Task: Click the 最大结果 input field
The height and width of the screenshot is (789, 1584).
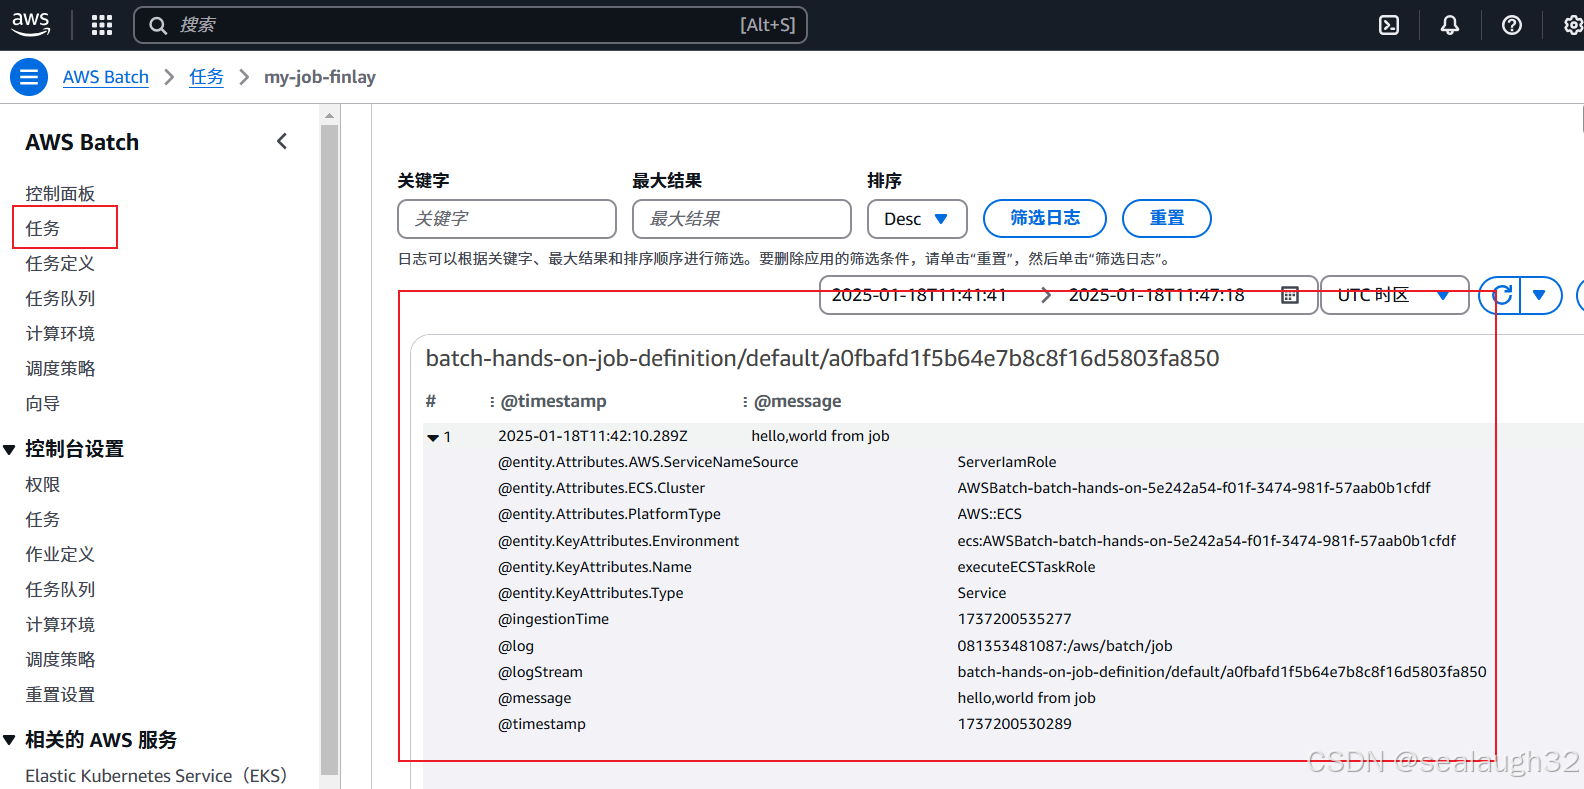Action: [742, 219]
